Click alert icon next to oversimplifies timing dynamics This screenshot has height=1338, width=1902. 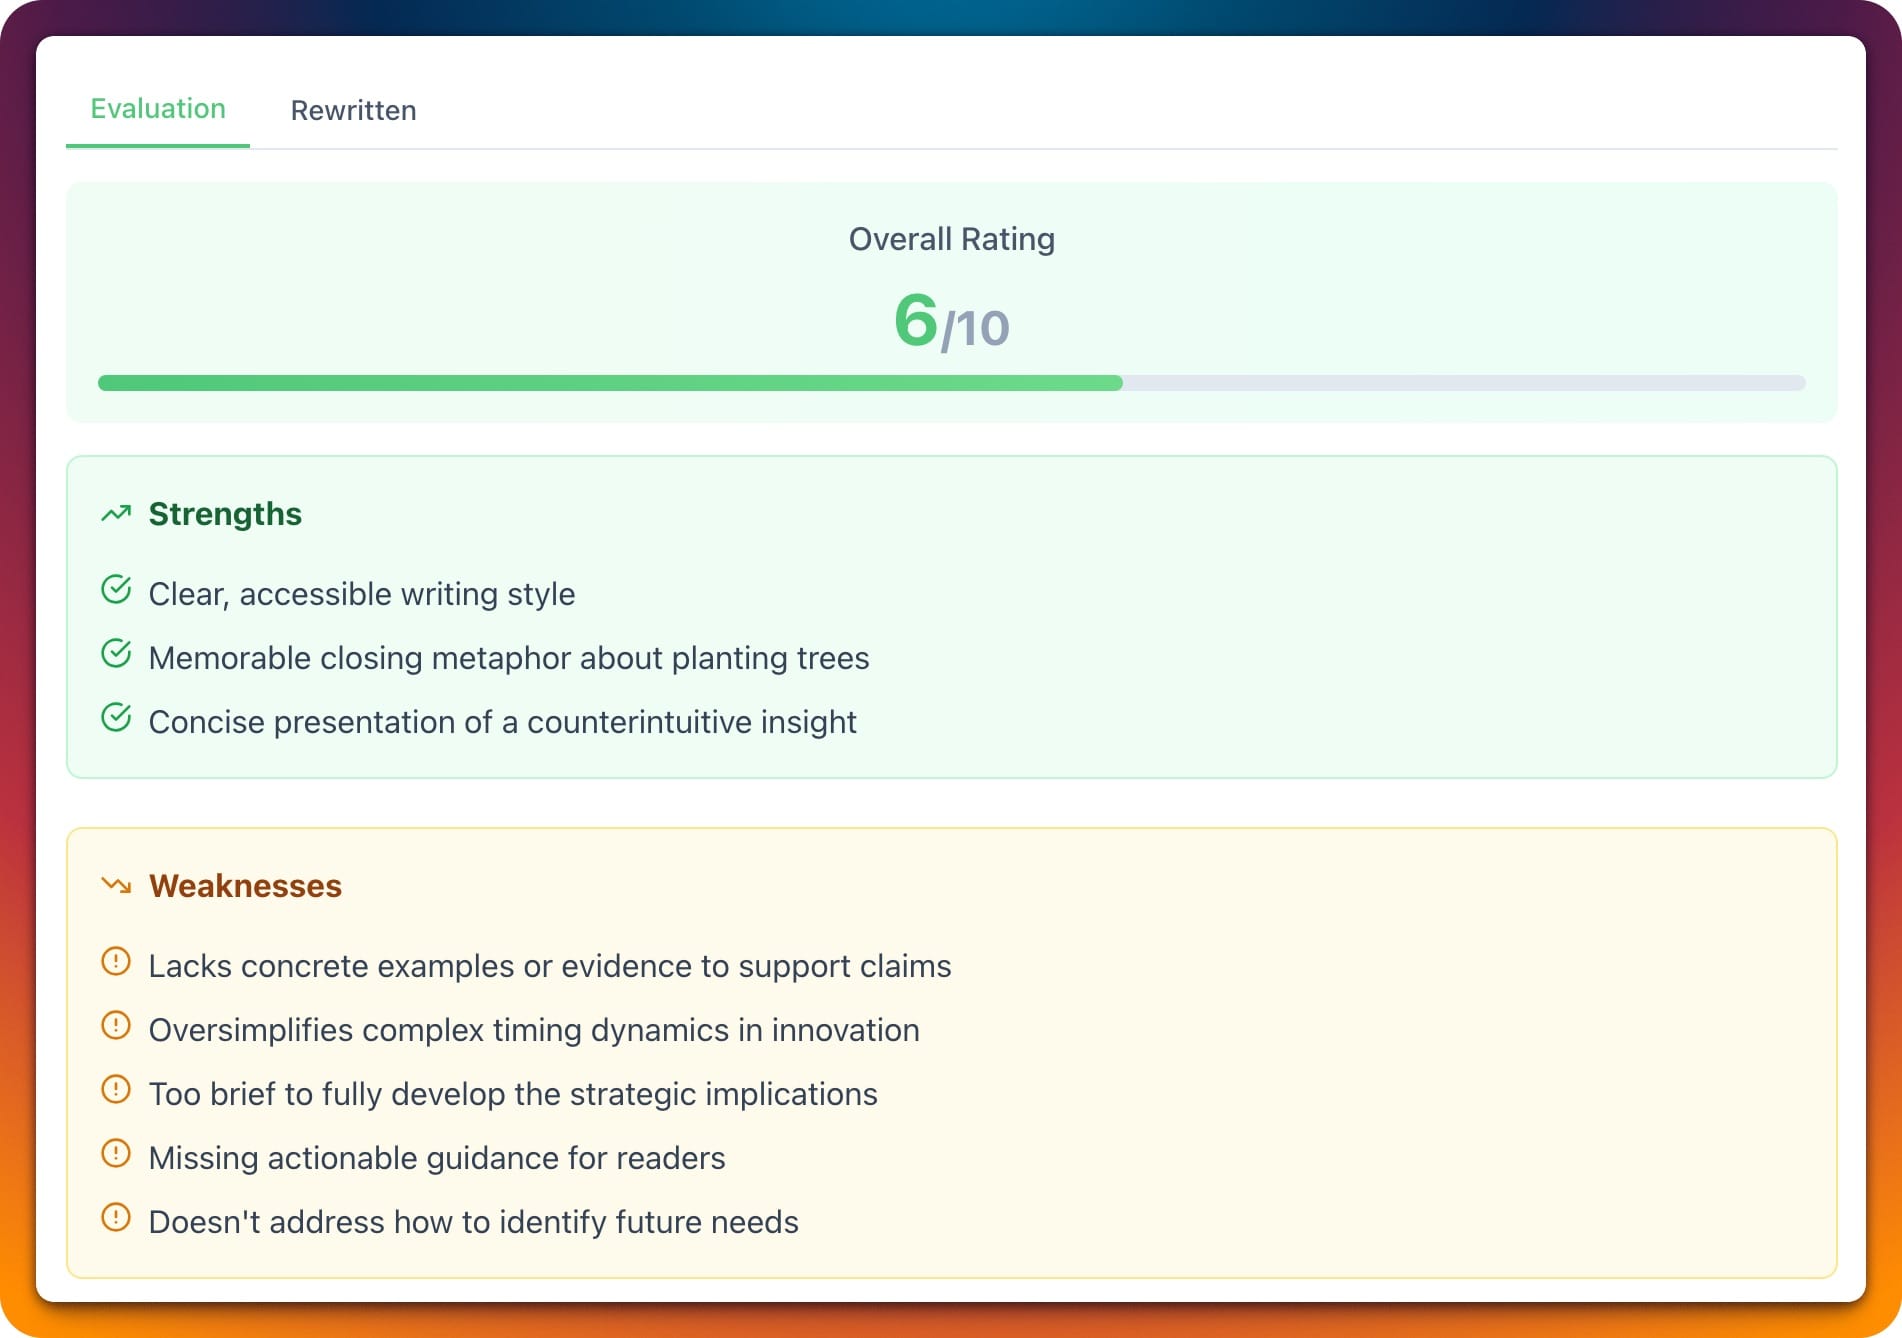point(116,1027)
